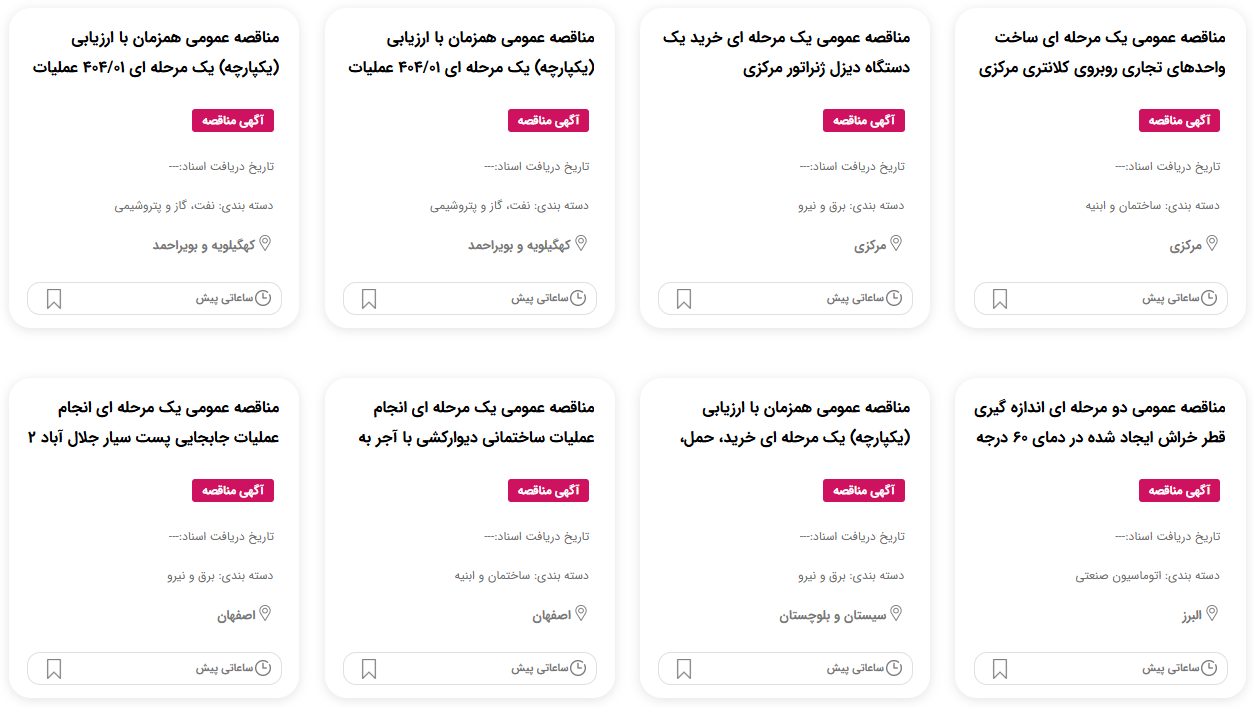
Task: Click the clock icon on the Alborz tender card
Action: click(1209, 668)
